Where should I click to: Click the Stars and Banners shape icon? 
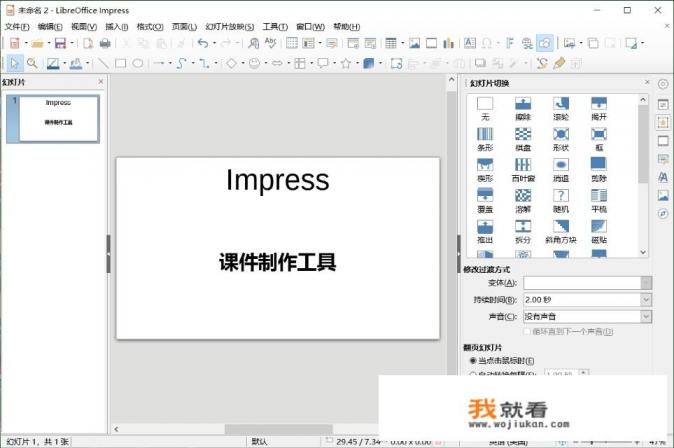pyautogui.click(x=346, y=64)
